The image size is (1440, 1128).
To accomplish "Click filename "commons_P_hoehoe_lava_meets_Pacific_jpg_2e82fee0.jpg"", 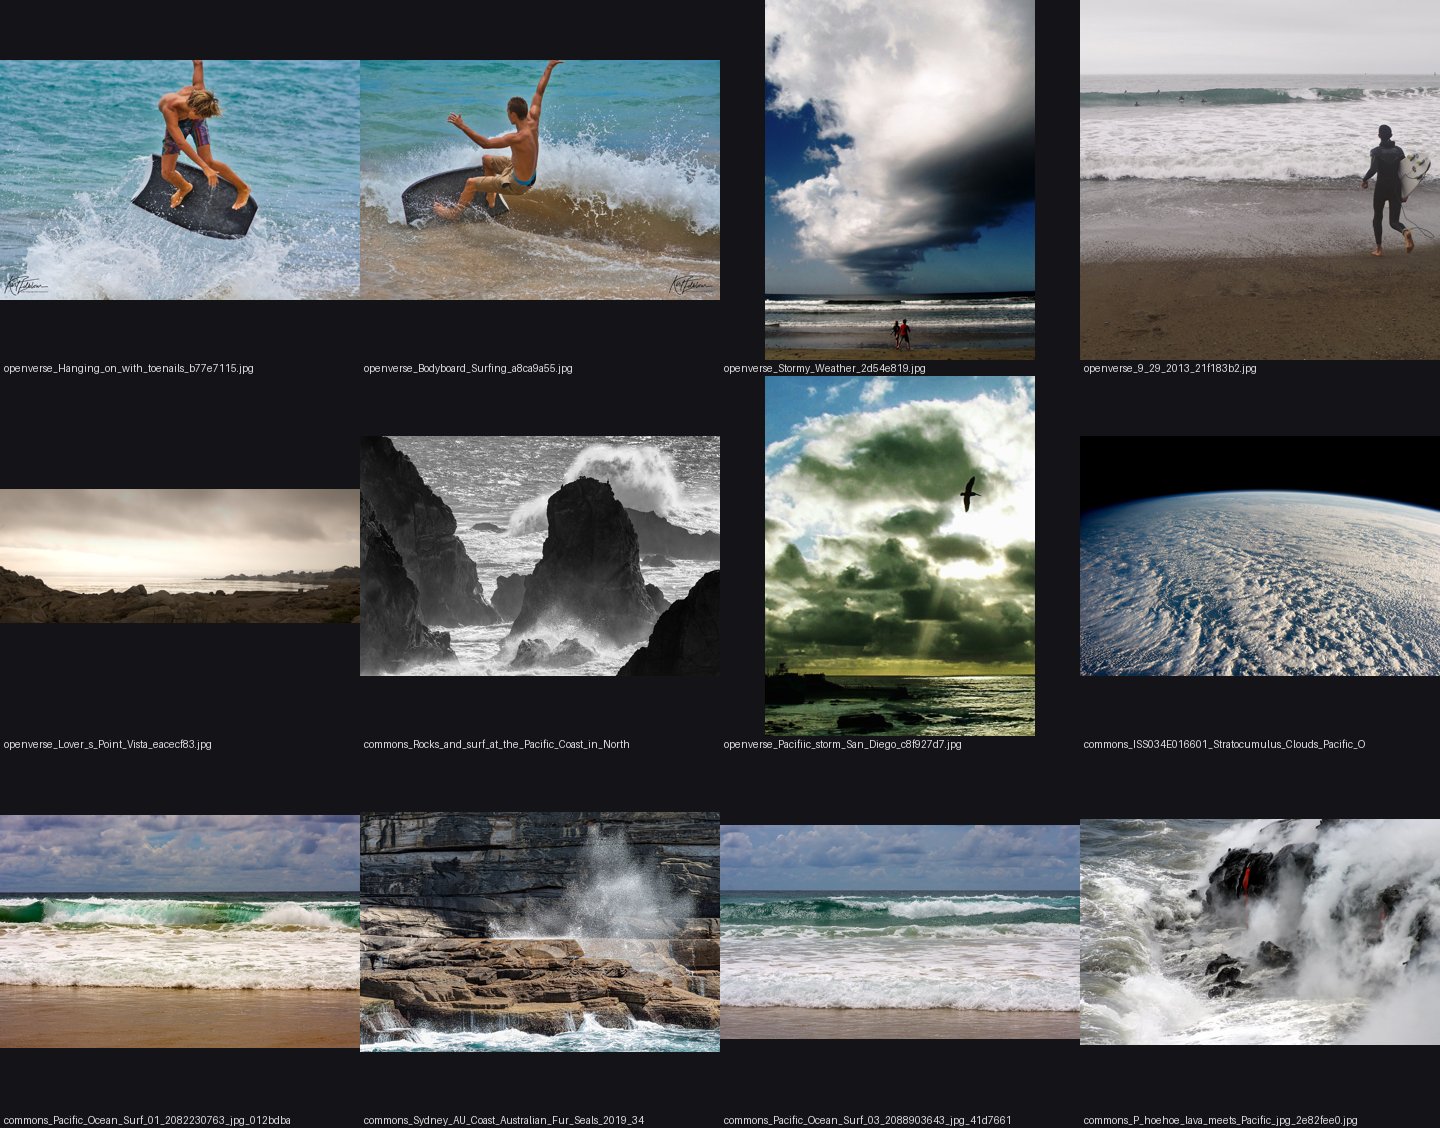I will [x=1221, y=1120].
